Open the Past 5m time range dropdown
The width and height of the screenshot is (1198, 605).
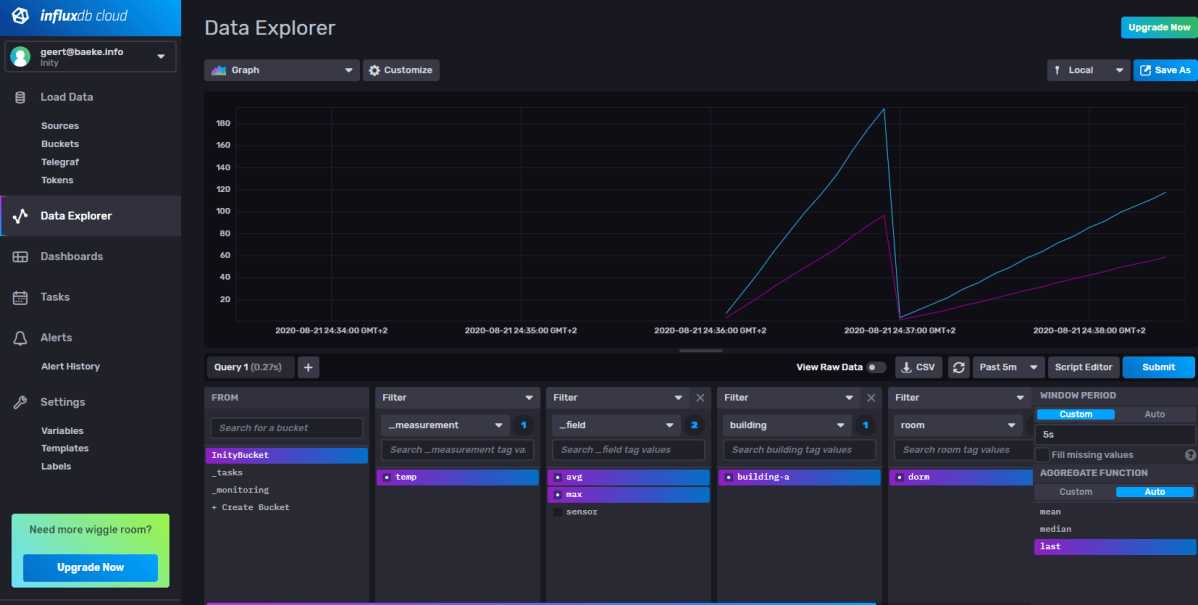(1008, 367)
